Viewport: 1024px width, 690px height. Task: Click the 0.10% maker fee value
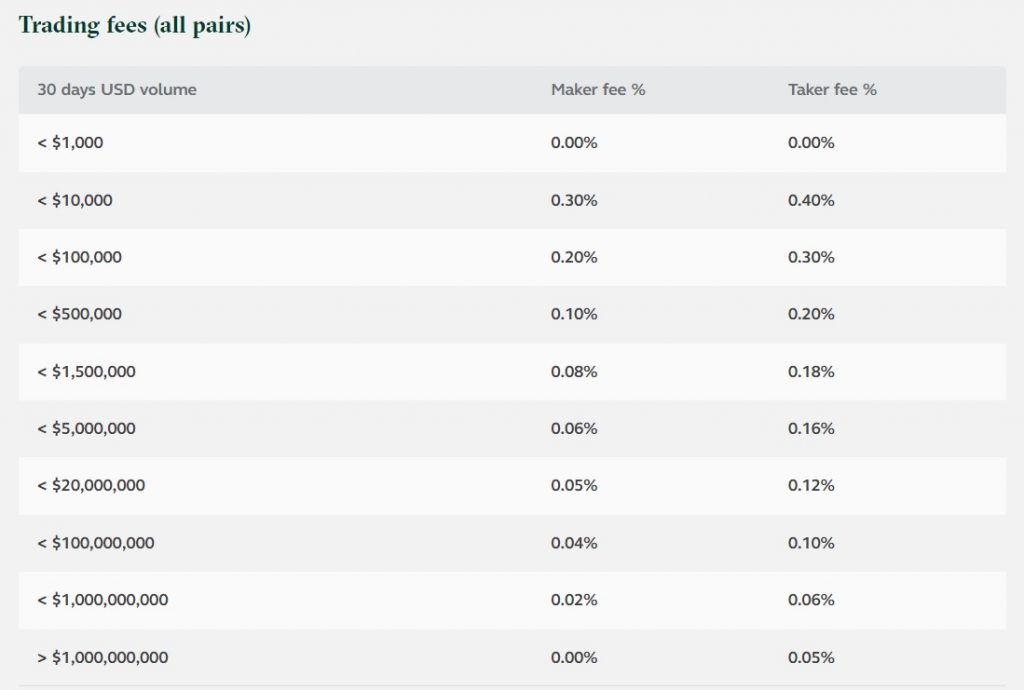pyautogui.click(x=574, y=314)
